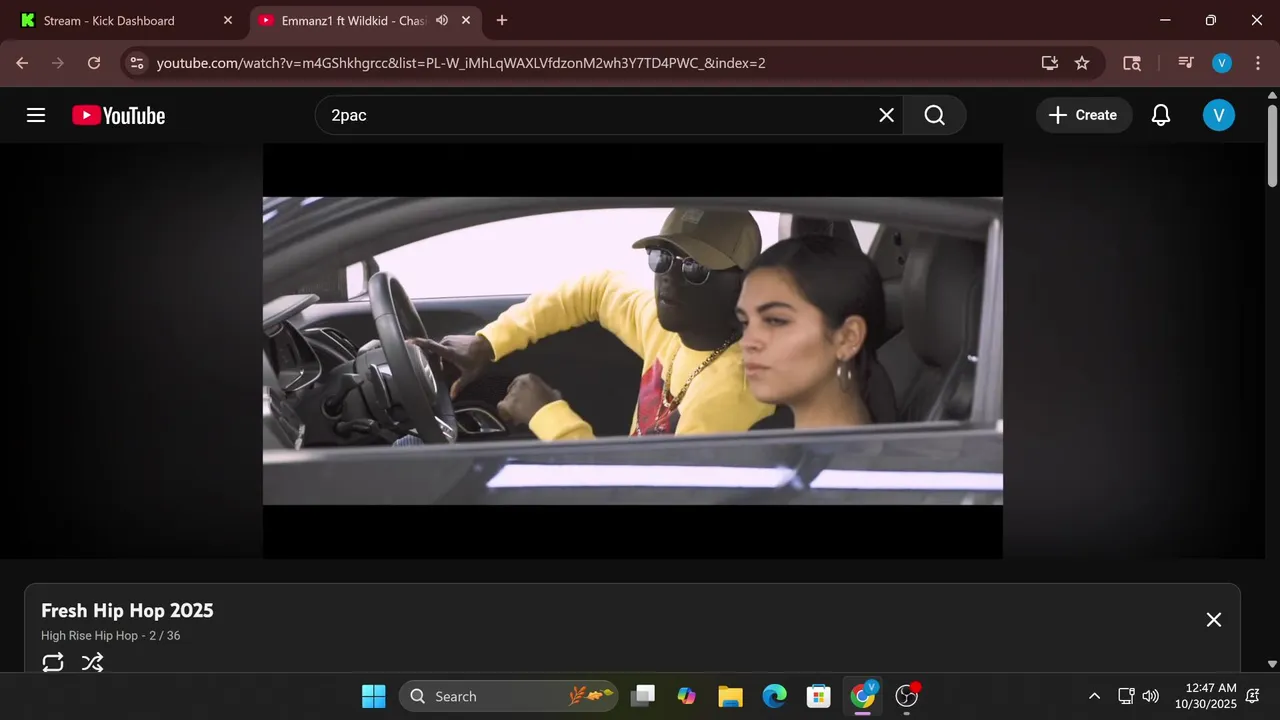The image size is (1280, 720).
Task: Go forward in browser history
Action: pos(58,63)
